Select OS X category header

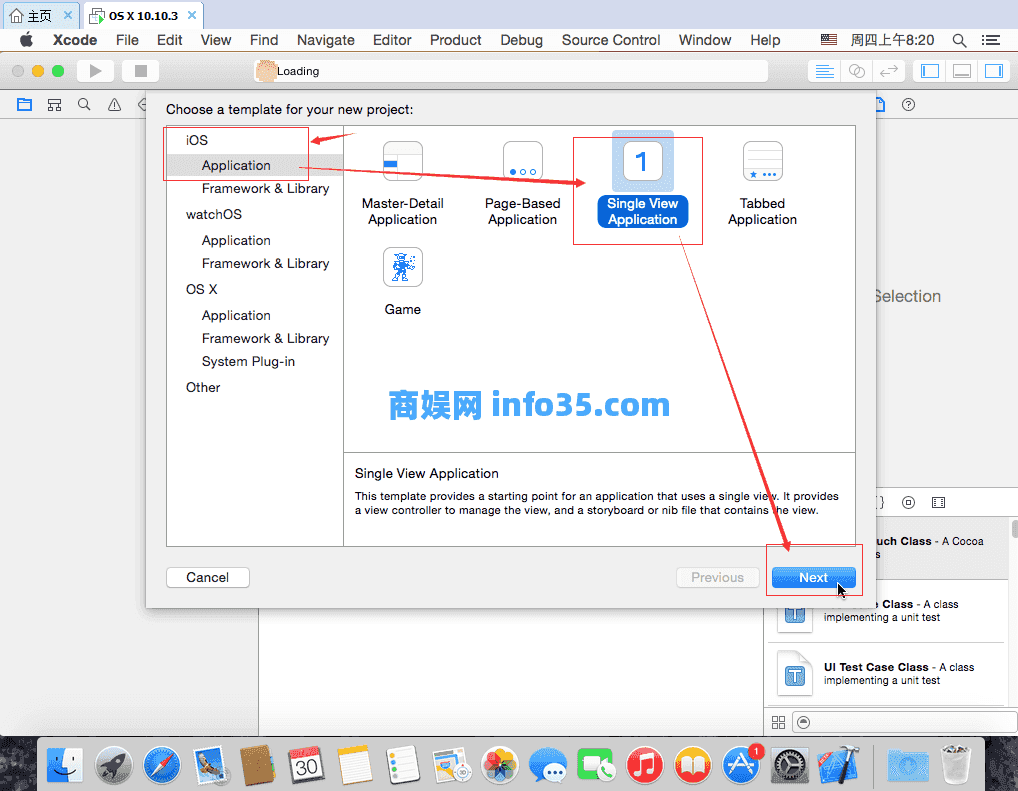201,289
